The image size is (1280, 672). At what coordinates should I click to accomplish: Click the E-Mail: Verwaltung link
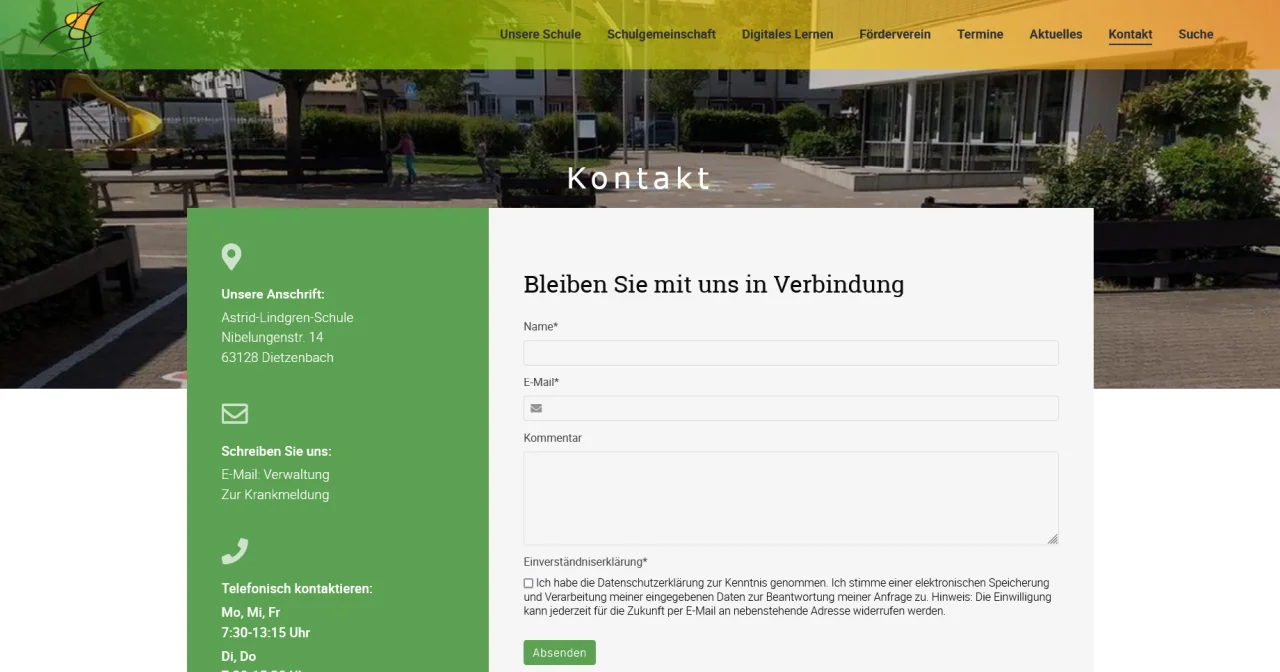(275, 474)
